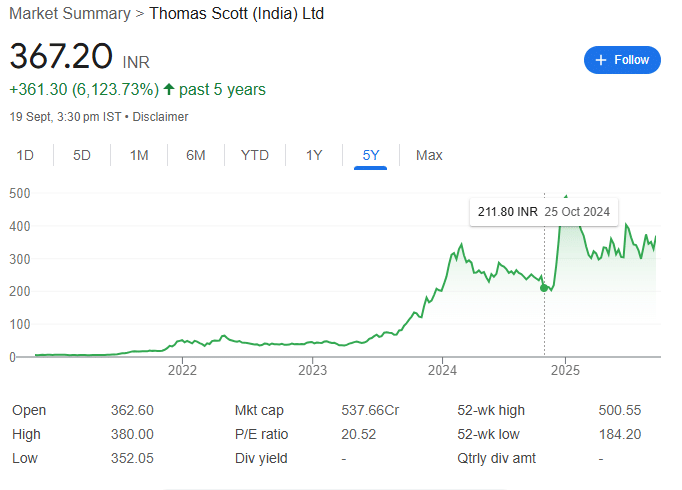Click the High value 380.00
The image size is (682, 490).
click(132, 434)
